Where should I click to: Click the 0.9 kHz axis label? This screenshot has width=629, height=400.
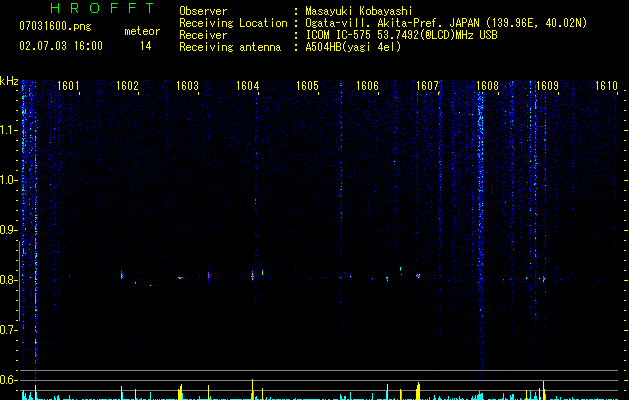tap(9, 230)
